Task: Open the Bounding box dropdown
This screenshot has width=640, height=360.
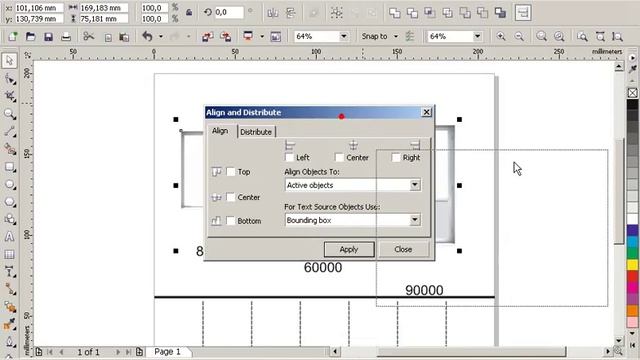Action: pos(415,220)
